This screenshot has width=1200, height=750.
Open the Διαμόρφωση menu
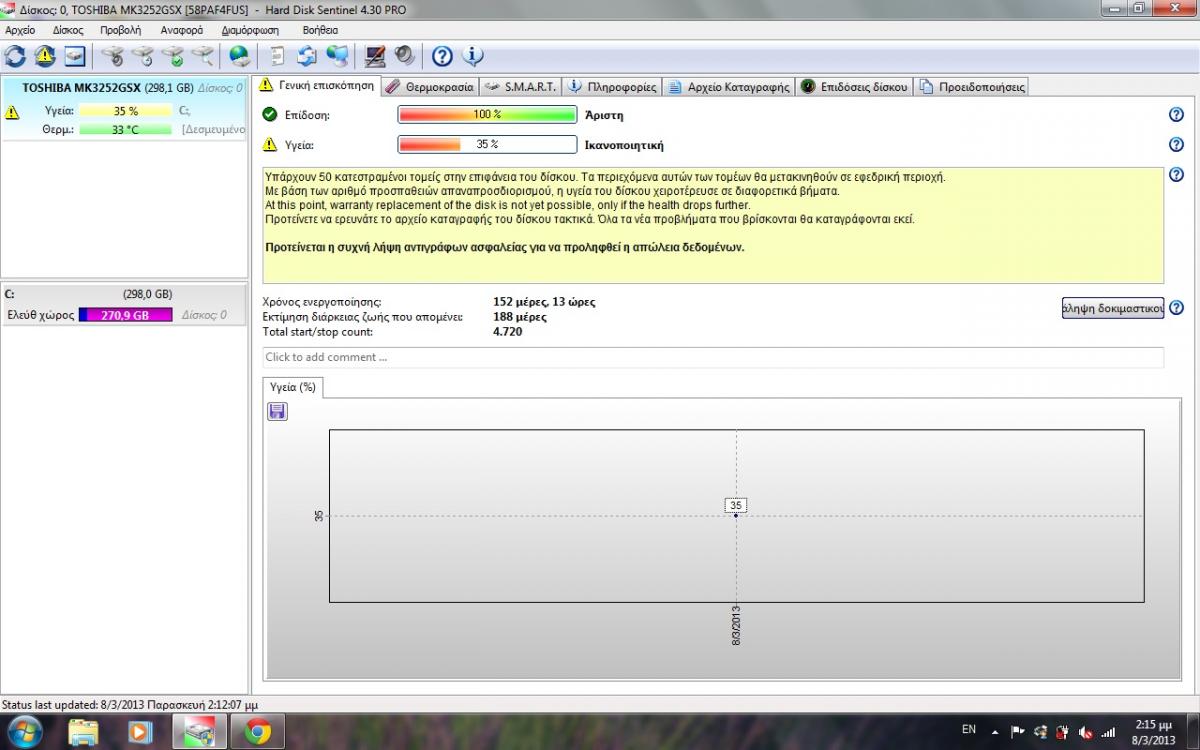(x=251, y=30)
